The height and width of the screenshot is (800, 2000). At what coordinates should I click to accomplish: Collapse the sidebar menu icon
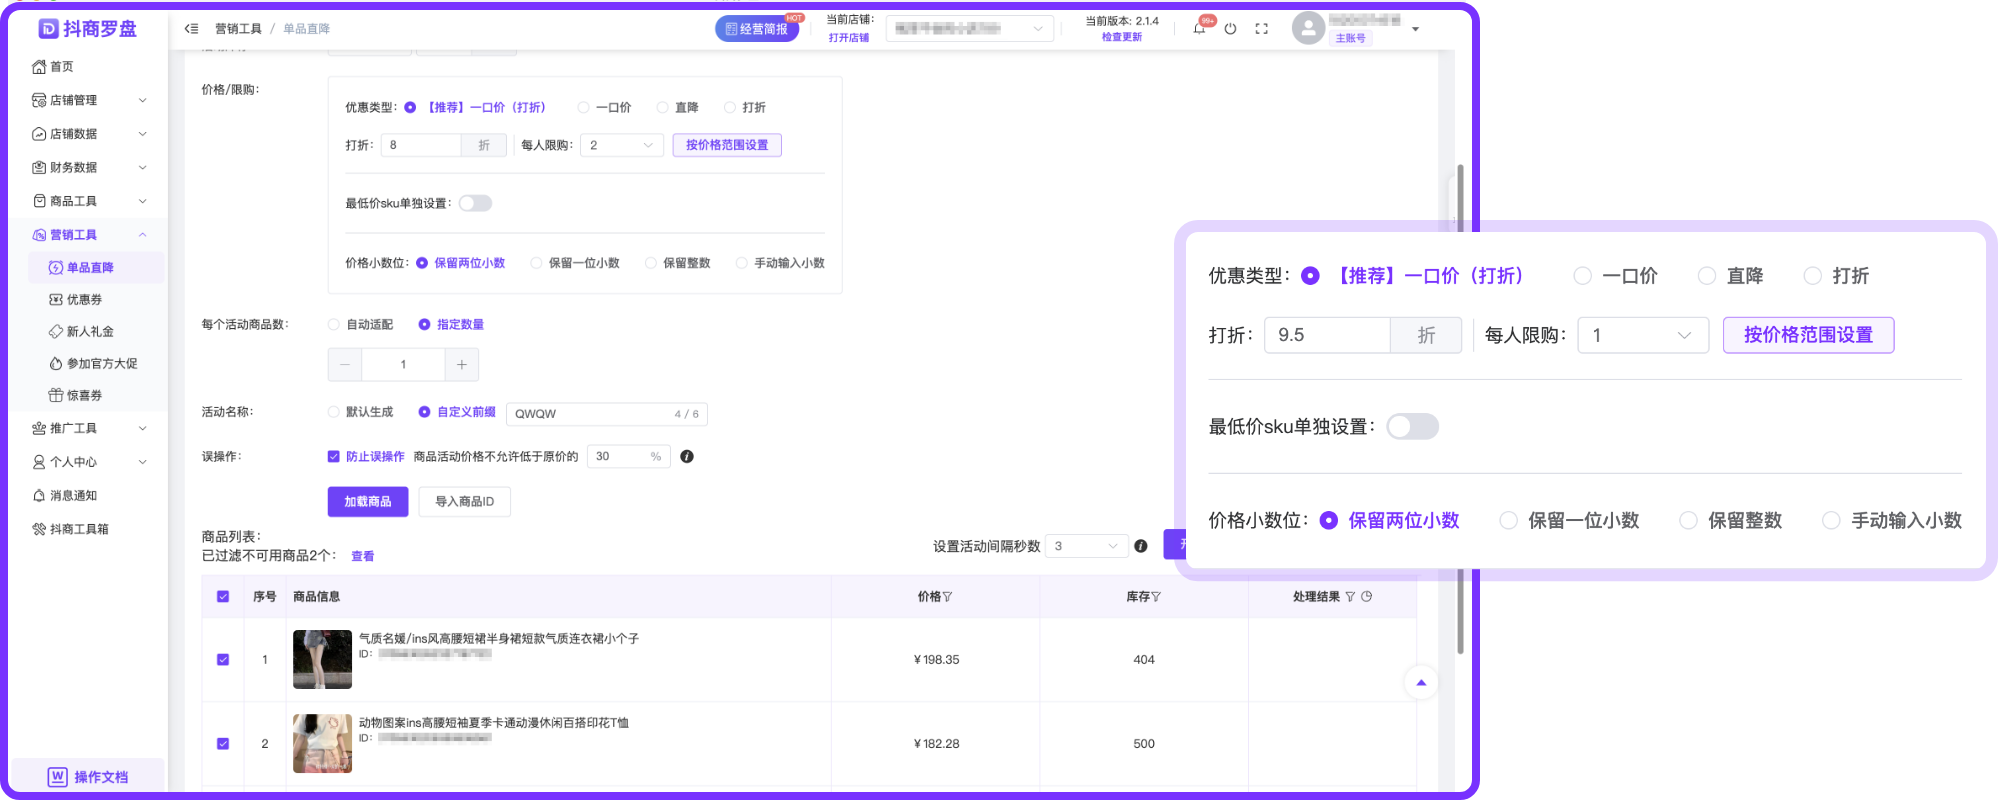pos(191,29)
